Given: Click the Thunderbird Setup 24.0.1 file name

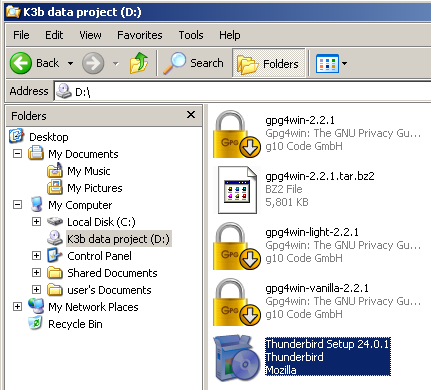Looking at the screenshot, I should point(327,344).
